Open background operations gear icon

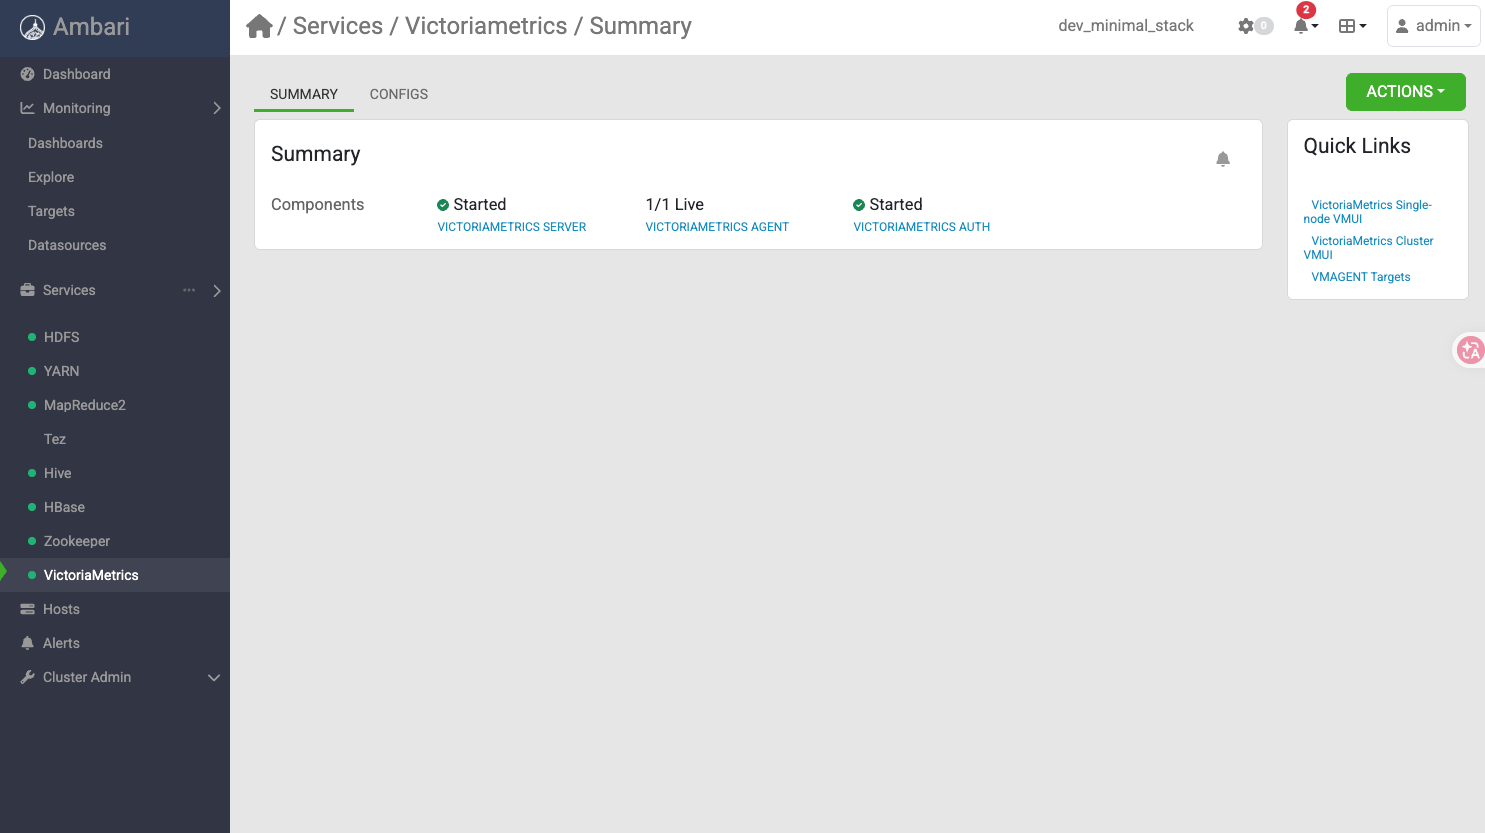(1246, 26)
